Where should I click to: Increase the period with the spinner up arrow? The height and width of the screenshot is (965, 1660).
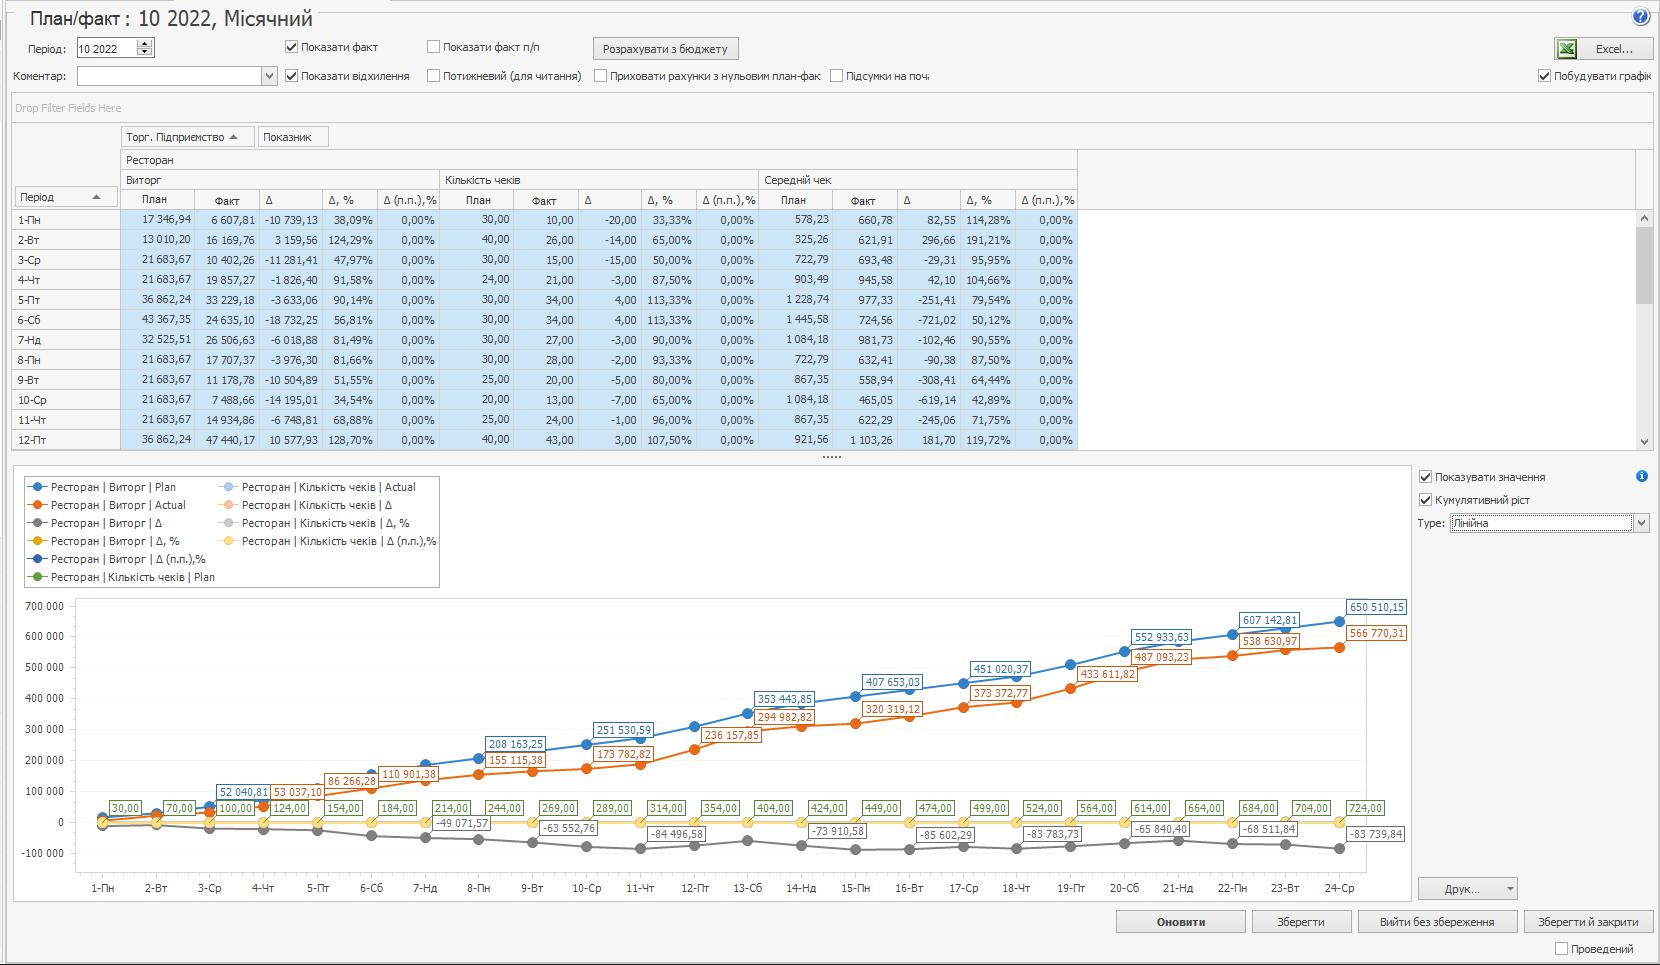pos(146,44)
